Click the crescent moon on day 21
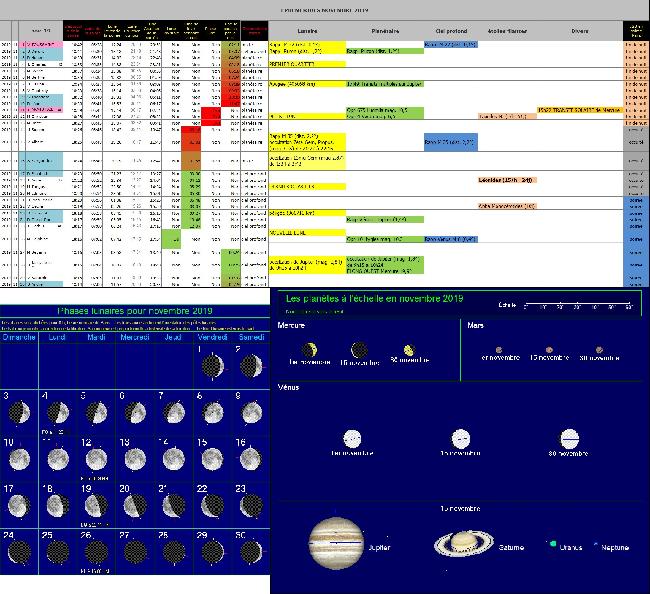The height and width of the screenshot is (594, 650). click(x=174, y=506)
